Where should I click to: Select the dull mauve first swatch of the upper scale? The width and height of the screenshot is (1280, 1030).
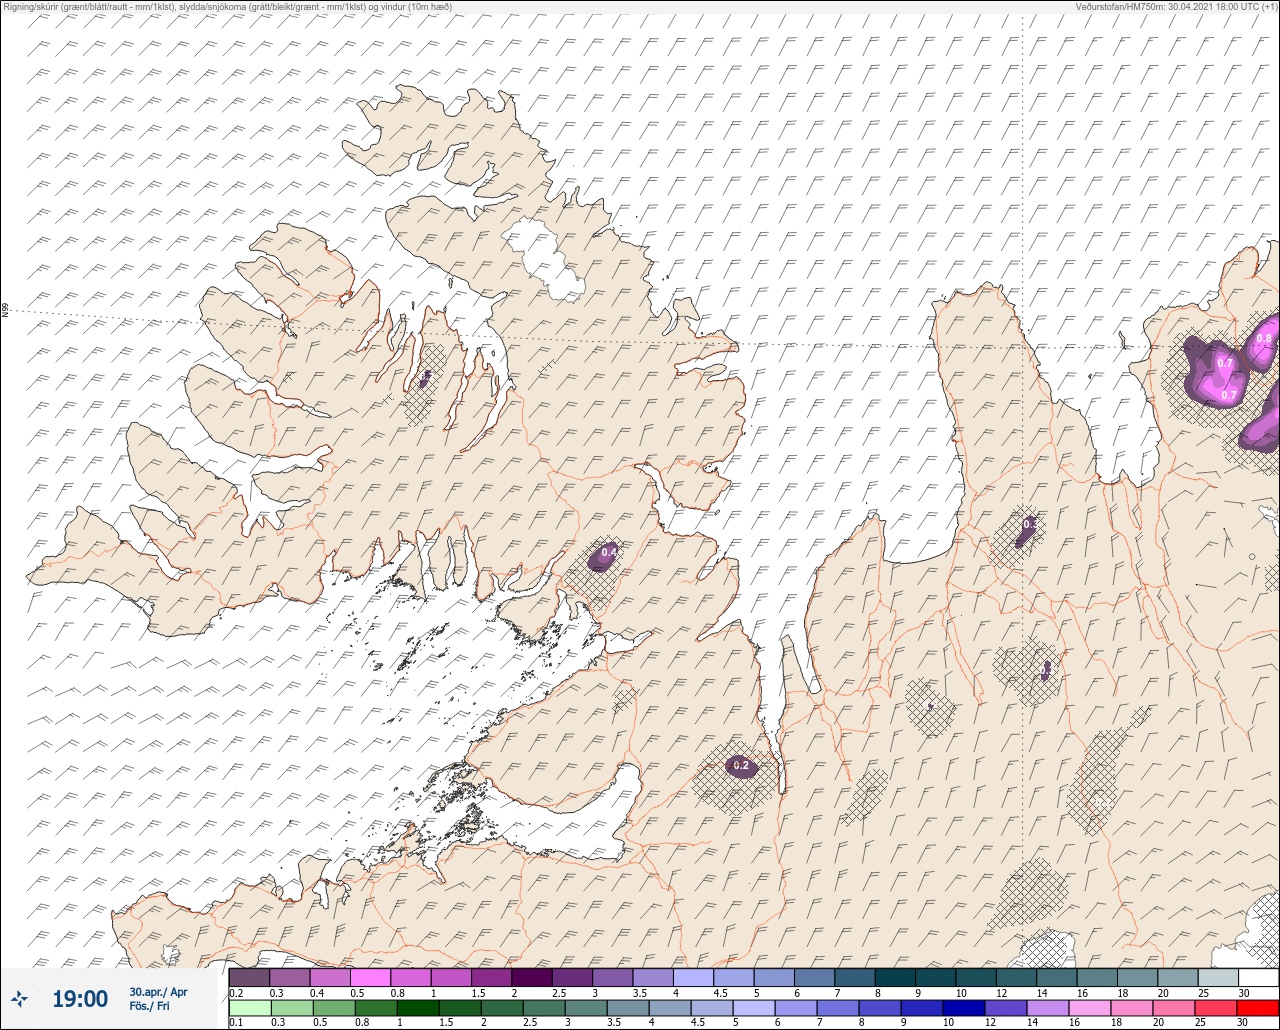(x=249, y=977)
